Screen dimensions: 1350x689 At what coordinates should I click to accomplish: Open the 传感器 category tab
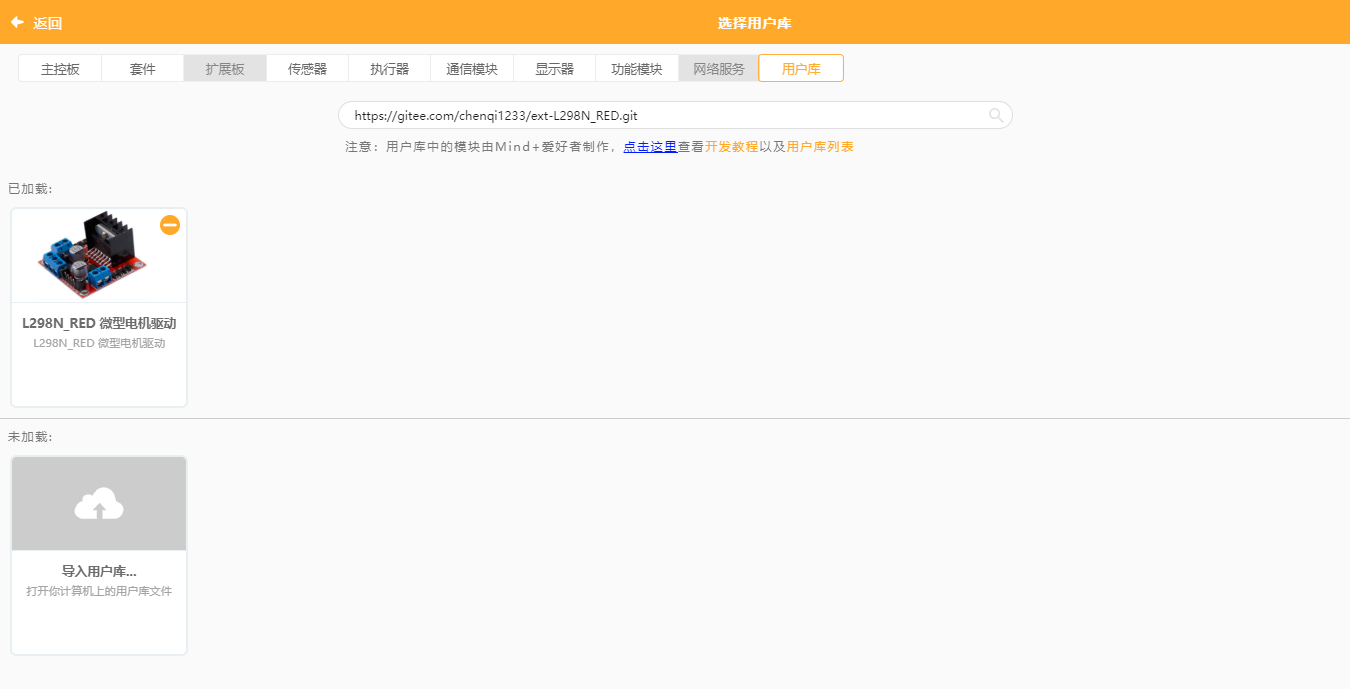pyautogui.click(x=307, y=69)
